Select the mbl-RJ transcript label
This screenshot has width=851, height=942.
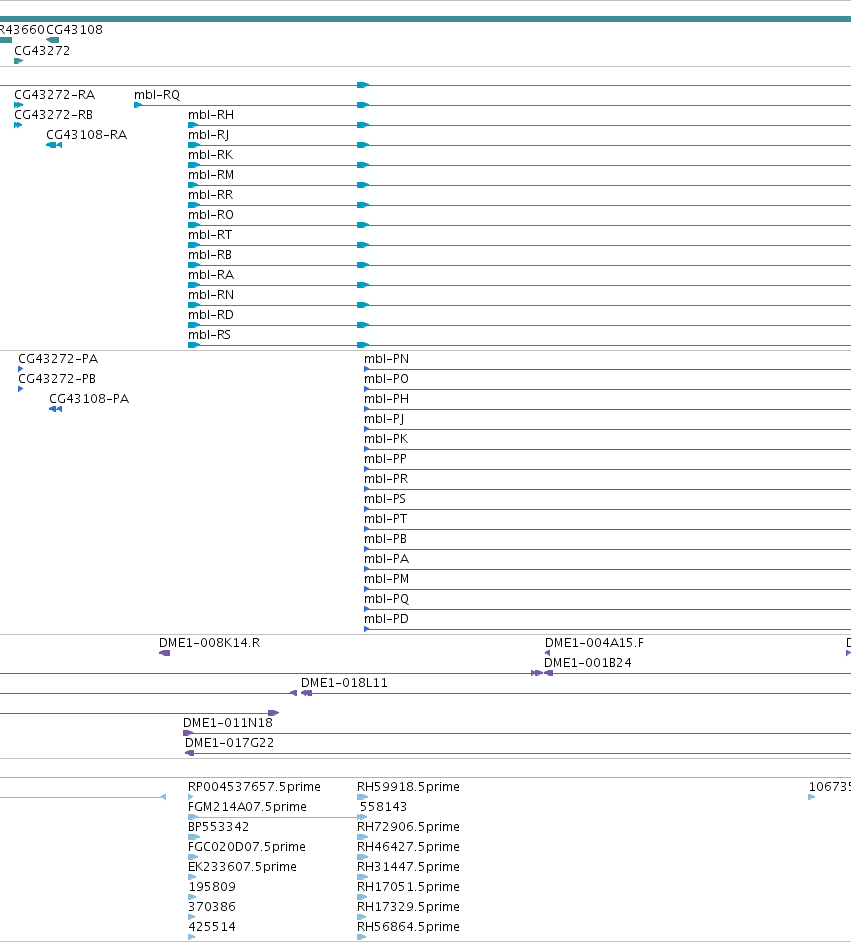208,135
